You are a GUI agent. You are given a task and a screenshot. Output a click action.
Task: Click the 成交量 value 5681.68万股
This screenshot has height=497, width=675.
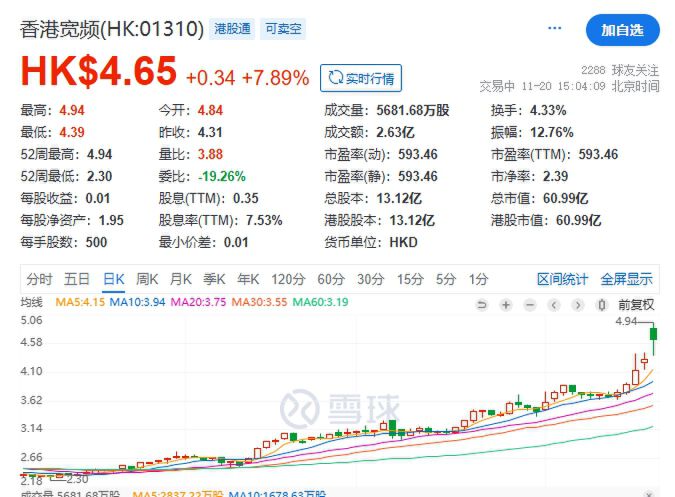[413, 111]
